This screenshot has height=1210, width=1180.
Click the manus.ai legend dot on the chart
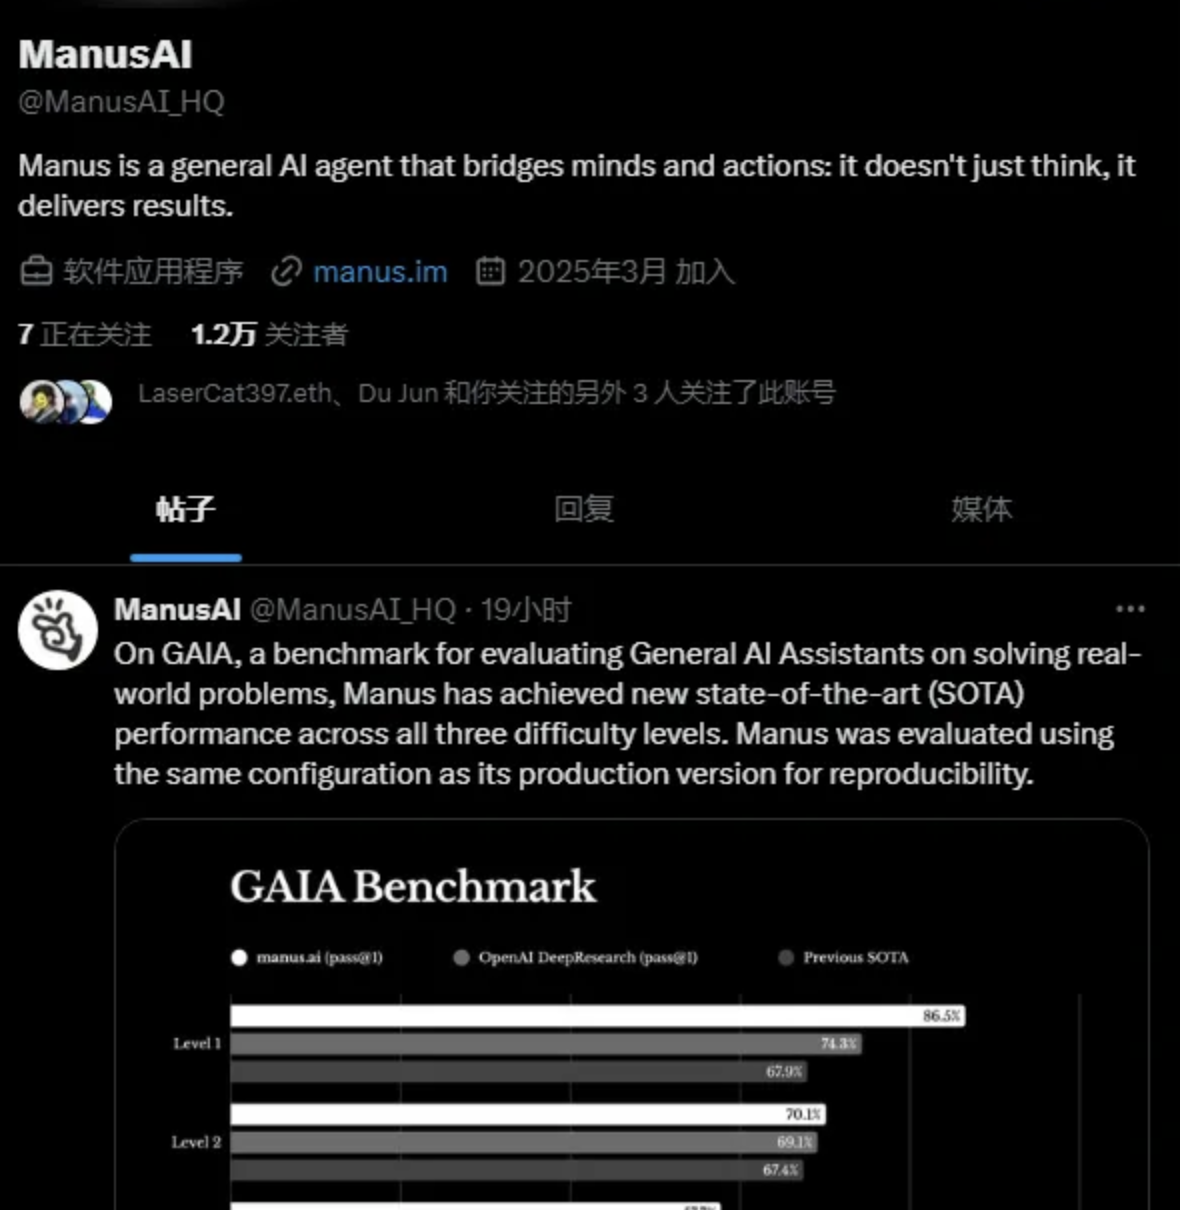tap(238, 957)
